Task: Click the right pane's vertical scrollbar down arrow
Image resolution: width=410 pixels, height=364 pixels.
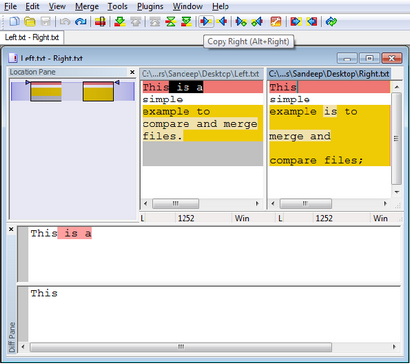Action: [396, 192]
